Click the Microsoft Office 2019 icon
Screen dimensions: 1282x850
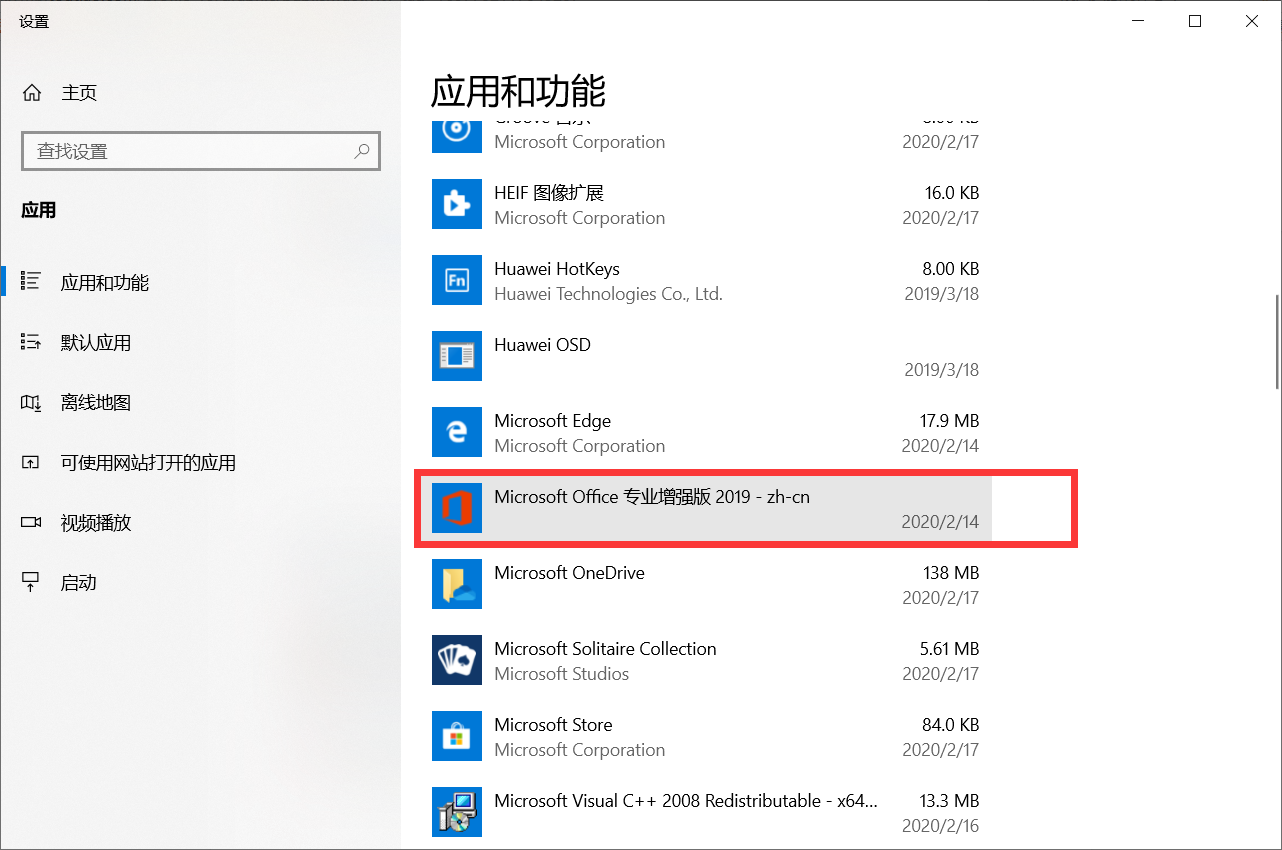click(x=457, y=509)
